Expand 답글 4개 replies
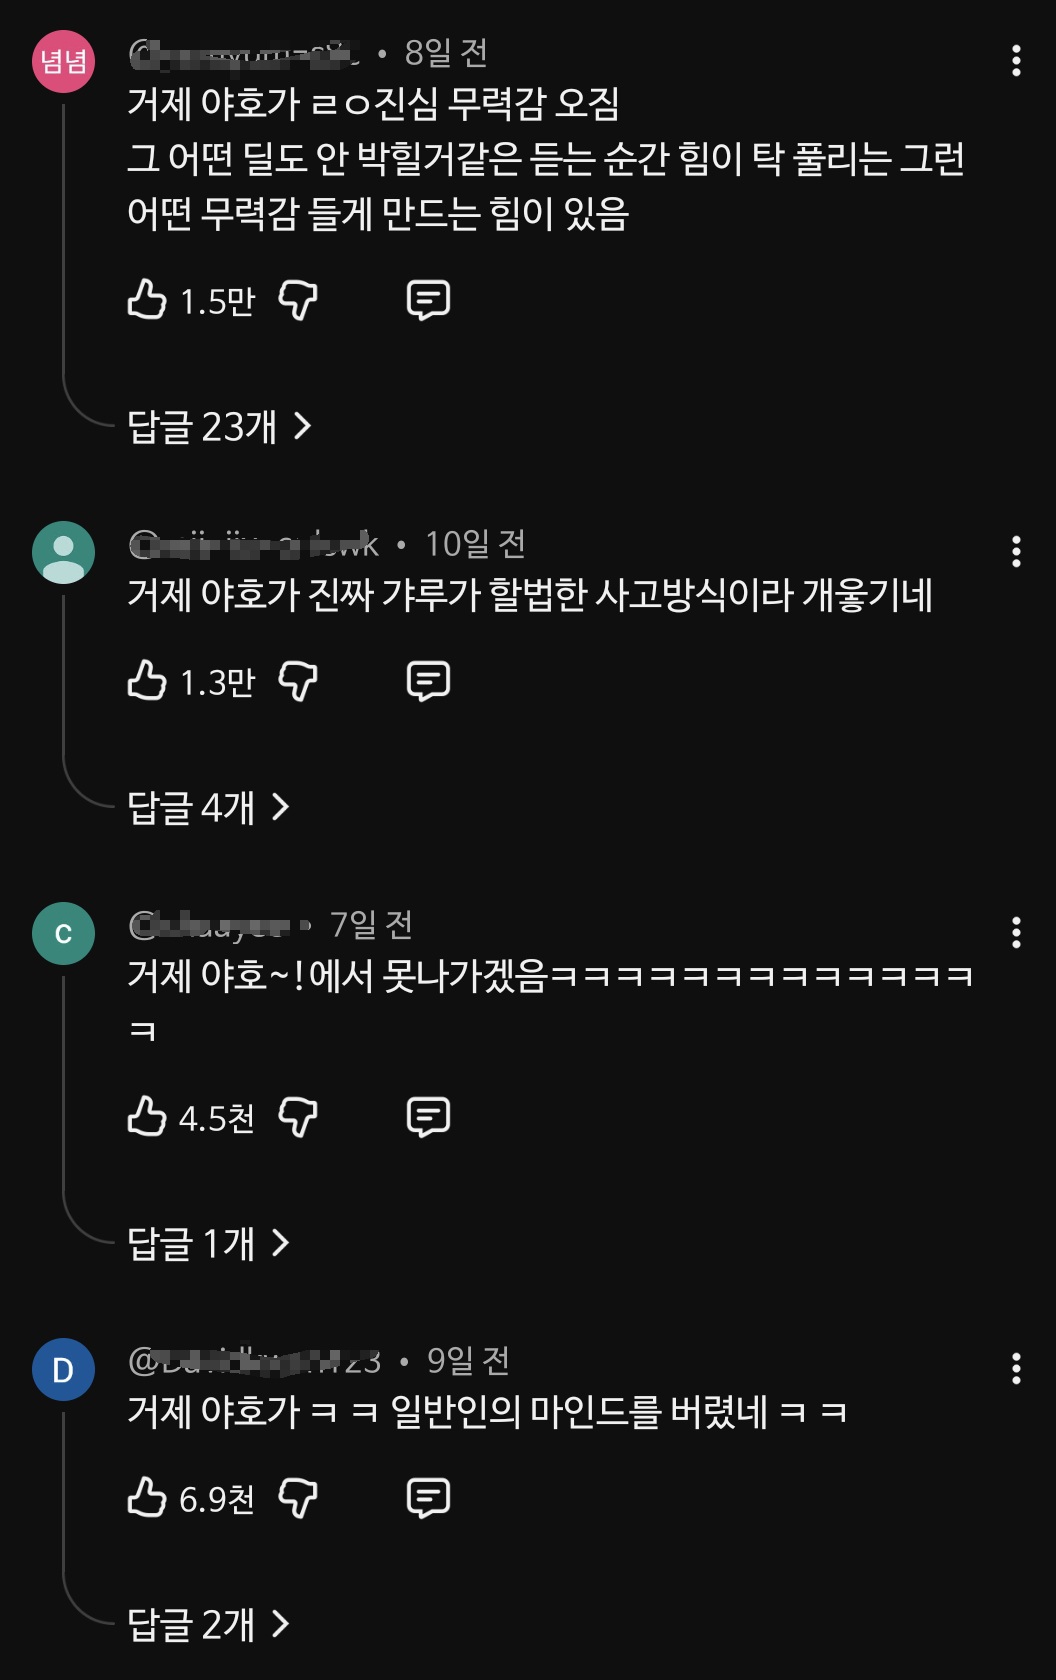This screenshot has height=1680, width=1056. pyautogui.click(x=208, y=807)
